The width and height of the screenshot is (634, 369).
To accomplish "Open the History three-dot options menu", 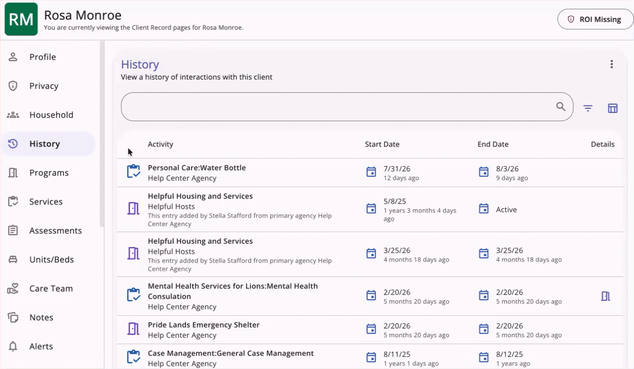I will tap(611, 64).
